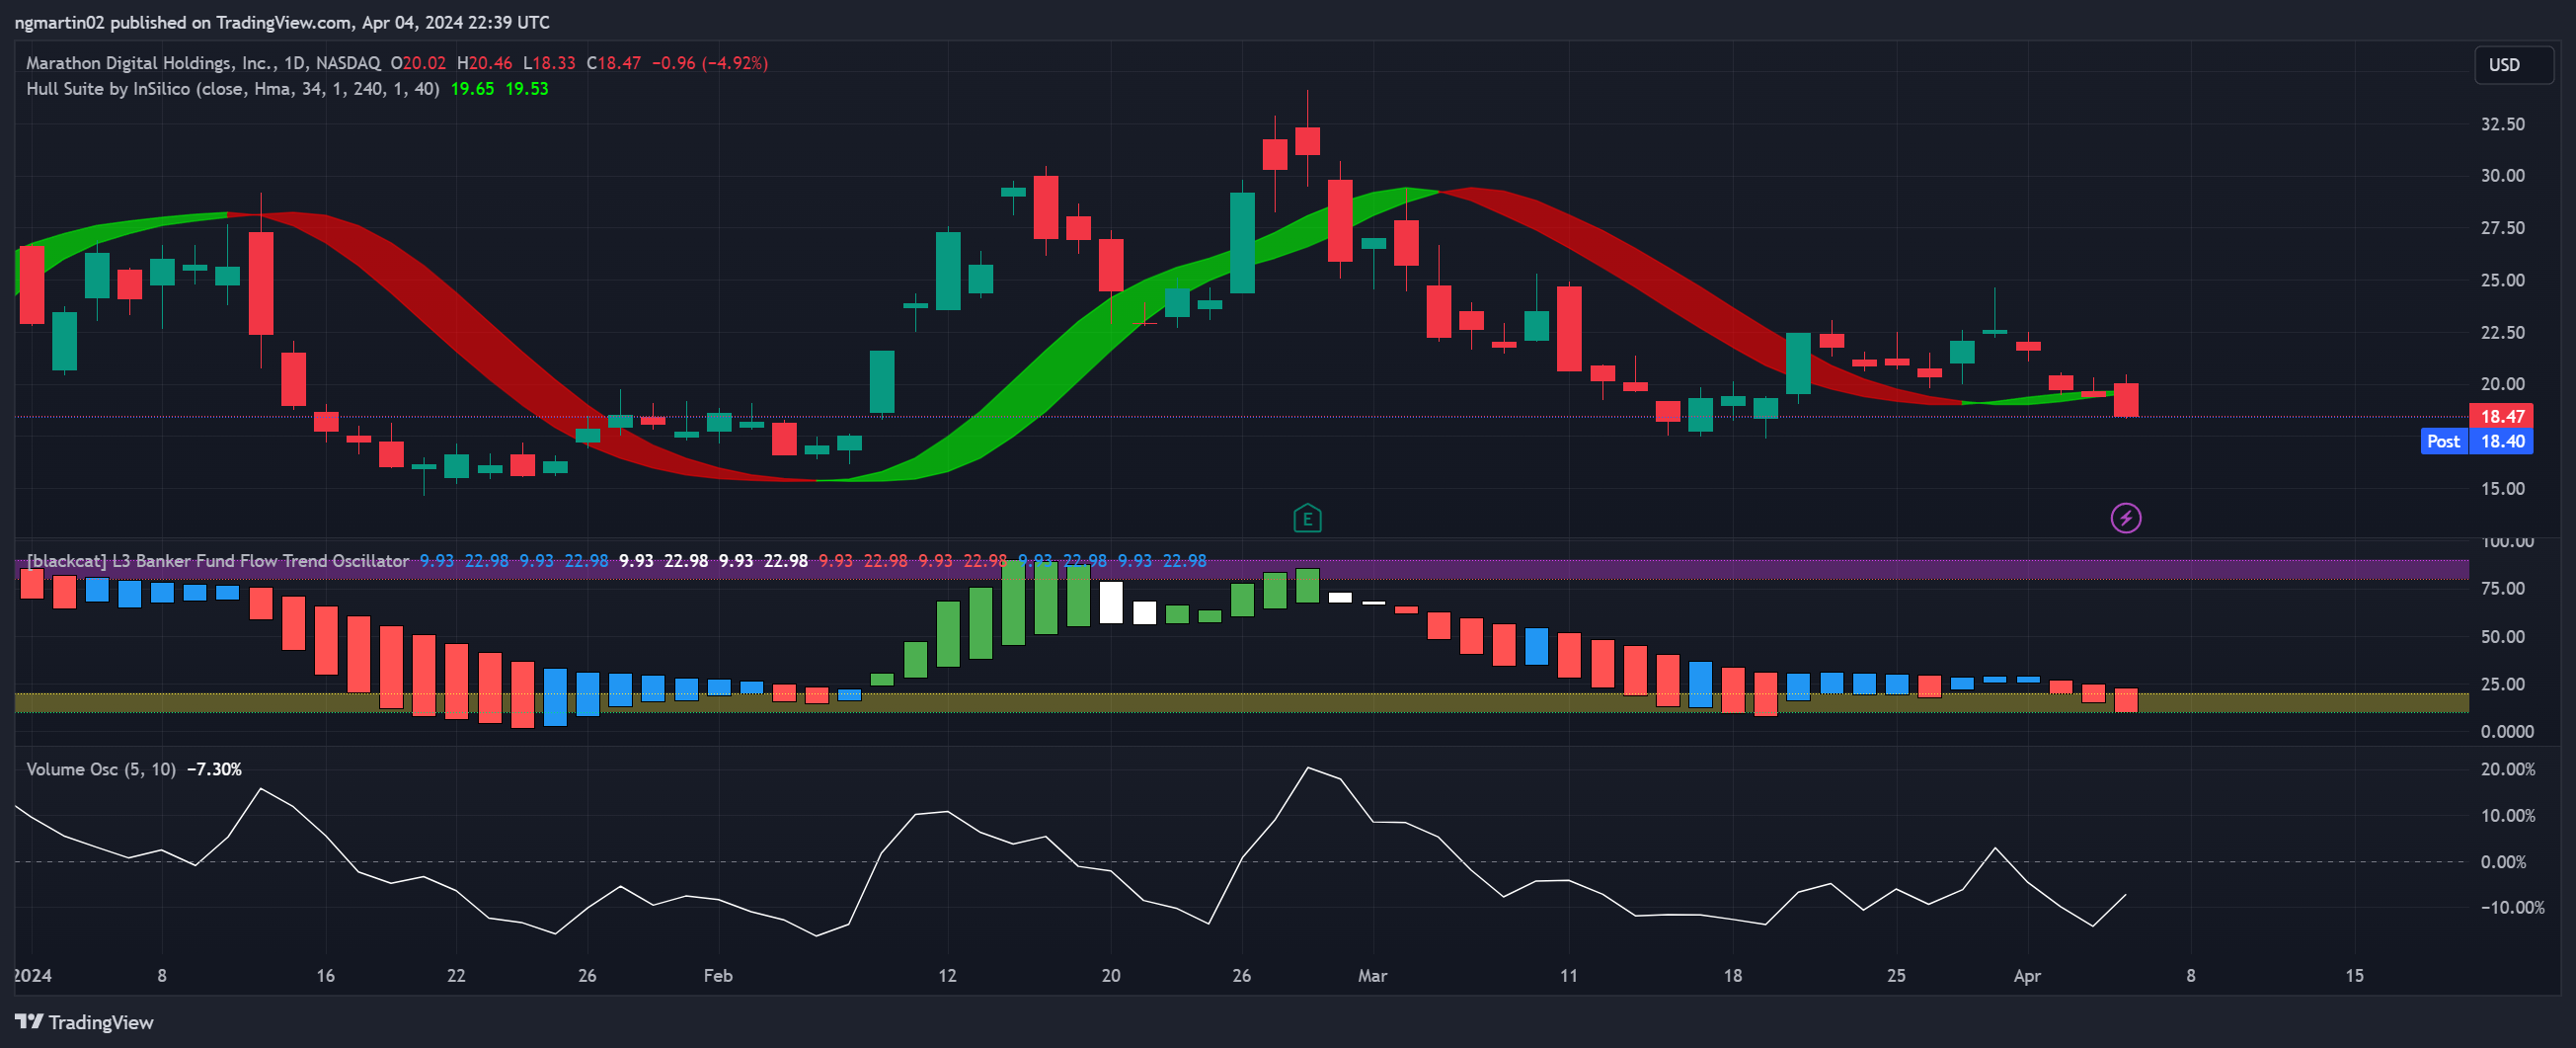The image size is (2576, 1048).
Task: Click the earnings E marker icon
Action: pos(1307,518)
